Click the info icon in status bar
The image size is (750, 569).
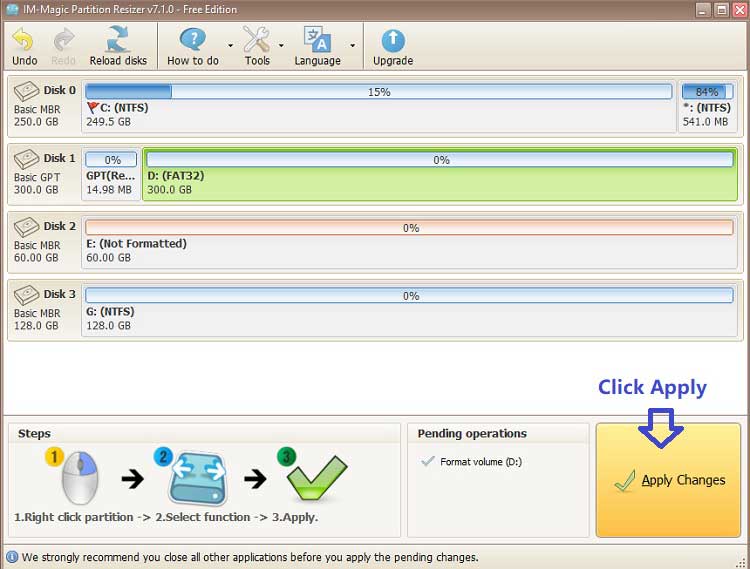coord(12,557)
